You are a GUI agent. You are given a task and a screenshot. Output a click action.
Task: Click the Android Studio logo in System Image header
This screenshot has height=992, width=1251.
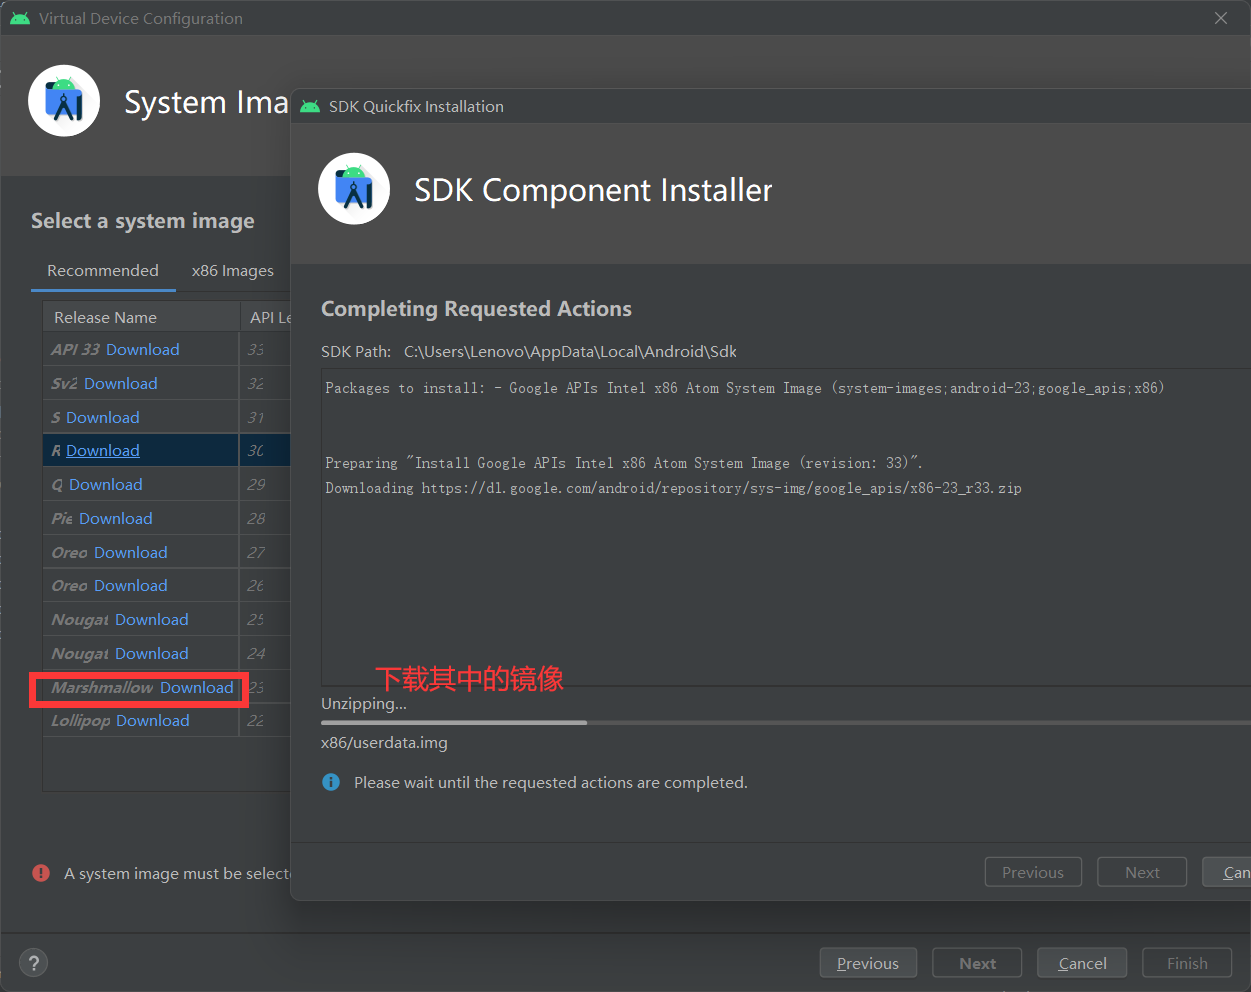(x=64, y=101)
